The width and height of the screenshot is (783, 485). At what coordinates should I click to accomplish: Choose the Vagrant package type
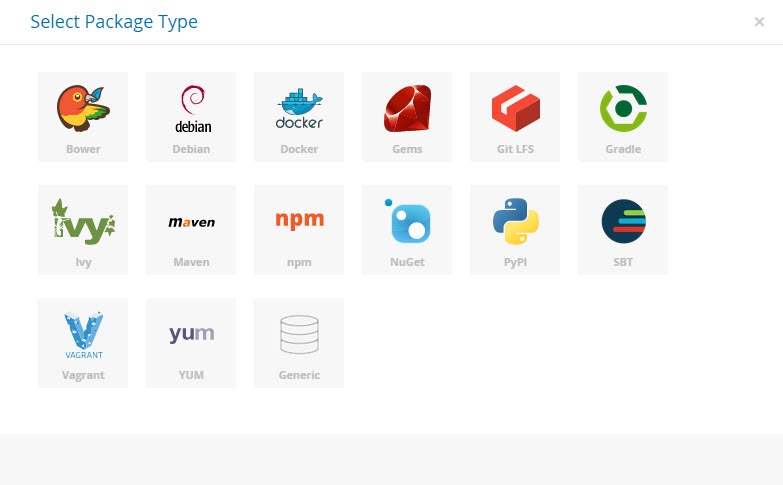click(83, 343)
